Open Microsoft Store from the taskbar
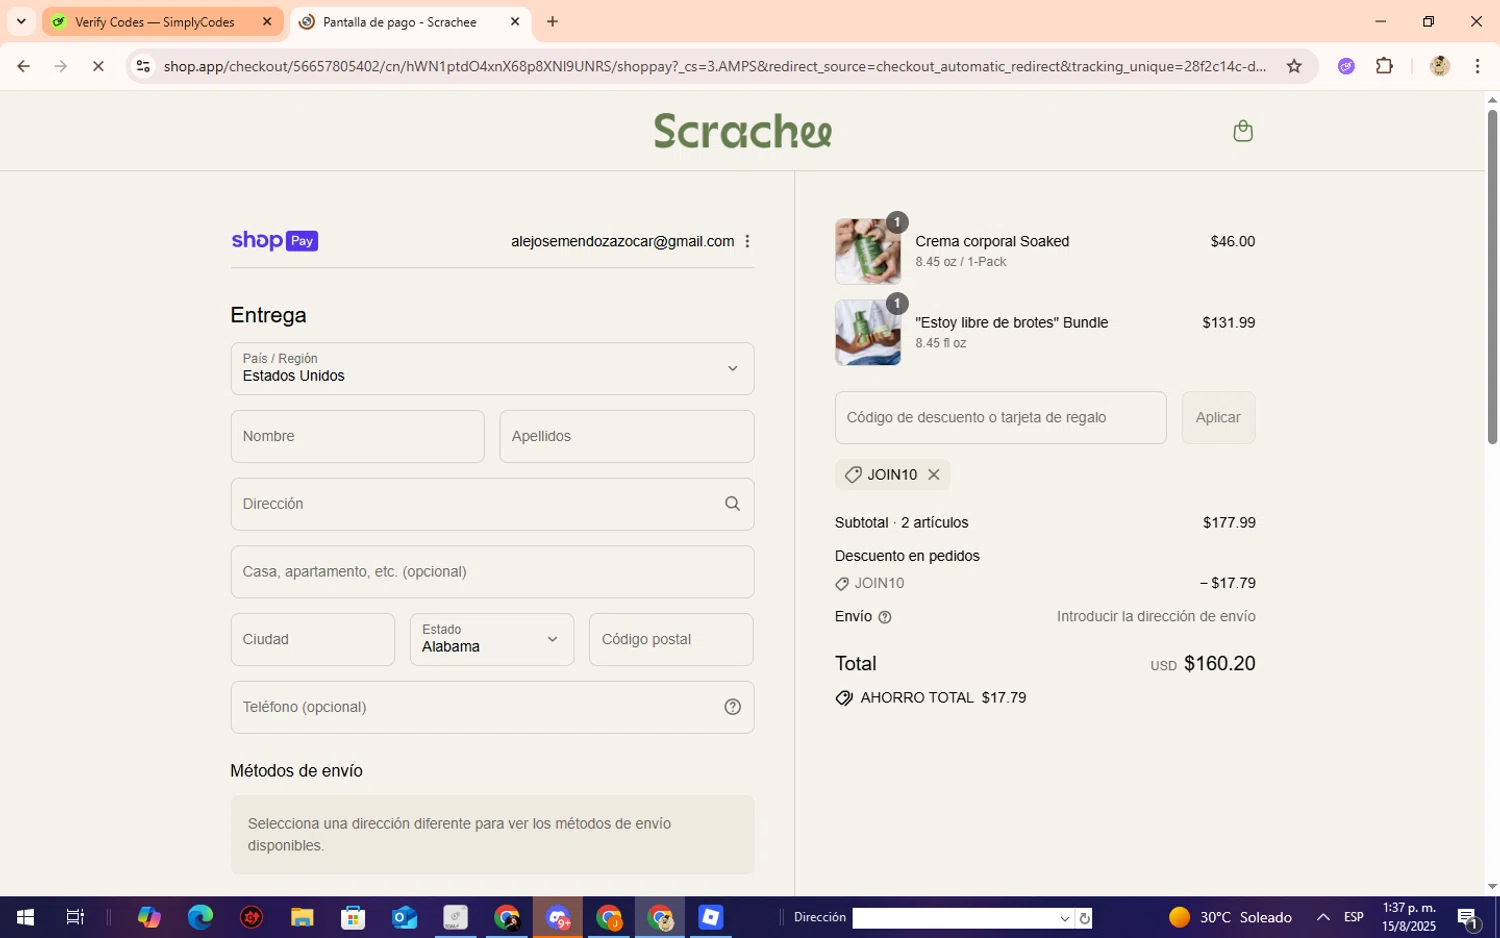Screen dimensions: 1500x938 (x=353, y=917)
